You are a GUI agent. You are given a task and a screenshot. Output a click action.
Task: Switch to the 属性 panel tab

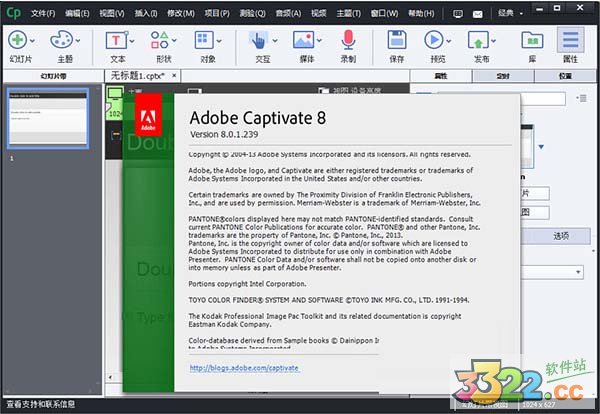[441, 76]
